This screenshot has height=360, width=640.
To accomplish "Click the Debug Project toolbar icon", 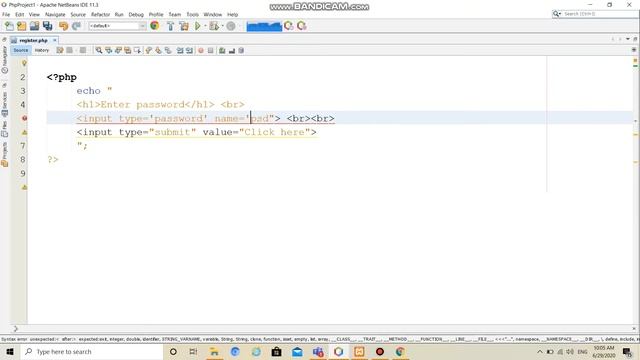I will pos(213,26).
